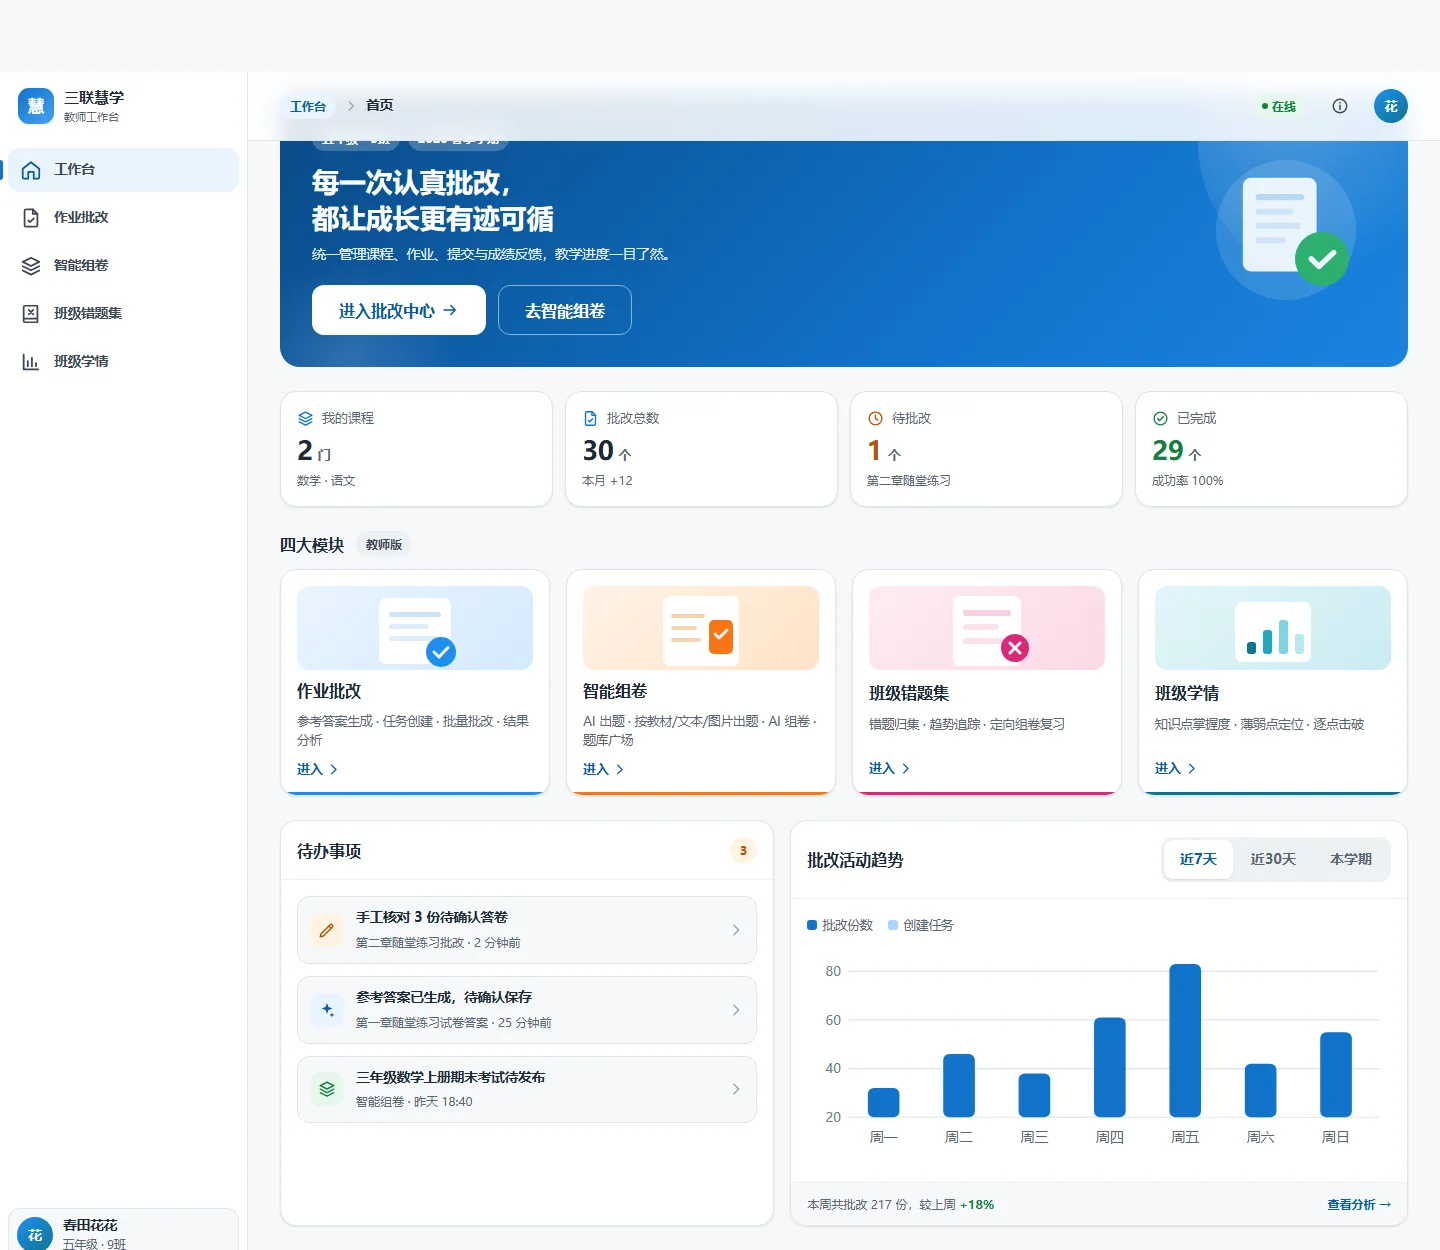The width and height of the screenshot is (1440, 1250).
Task: Click the 工作台 breadcrumb link
Action: point(308,106)
